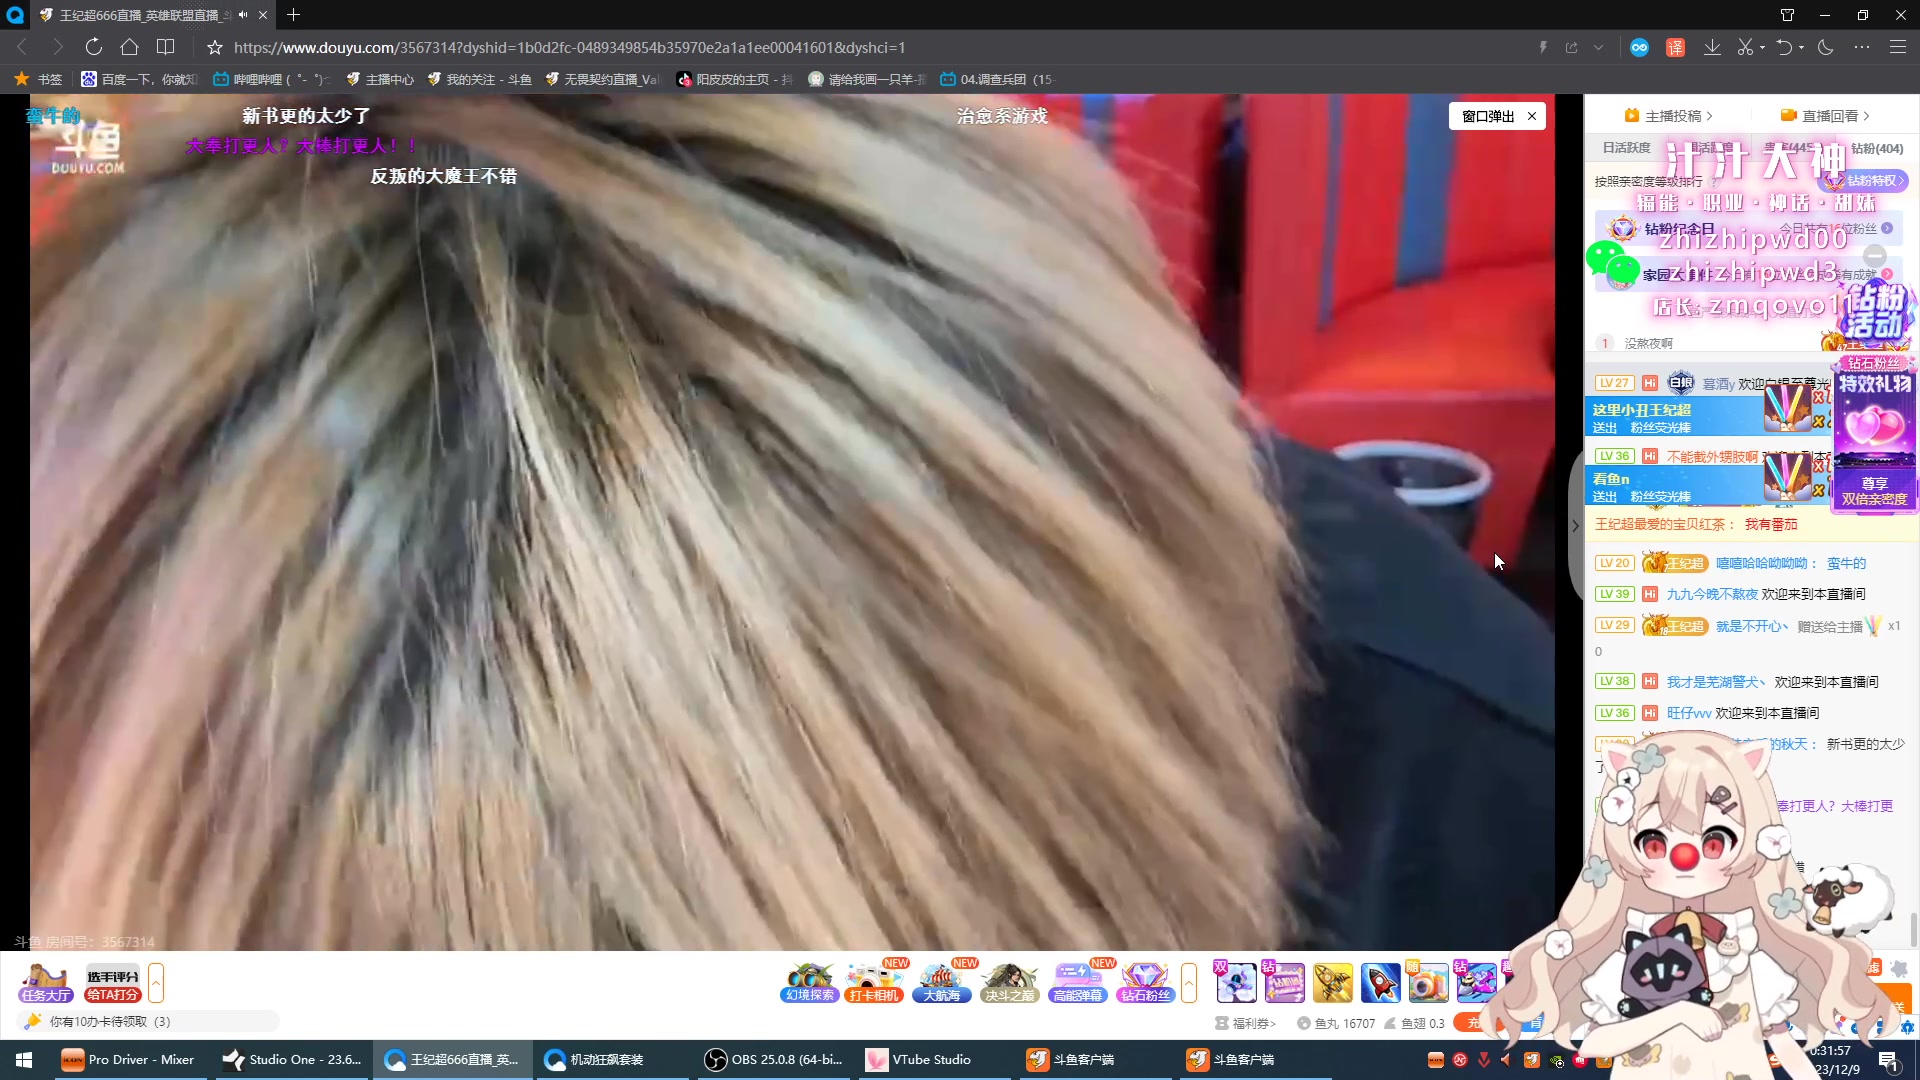The width and height of the screenshot is (1920, 1080).
Task: Expand the left activity bar chevron
Action: coord(156,983)
